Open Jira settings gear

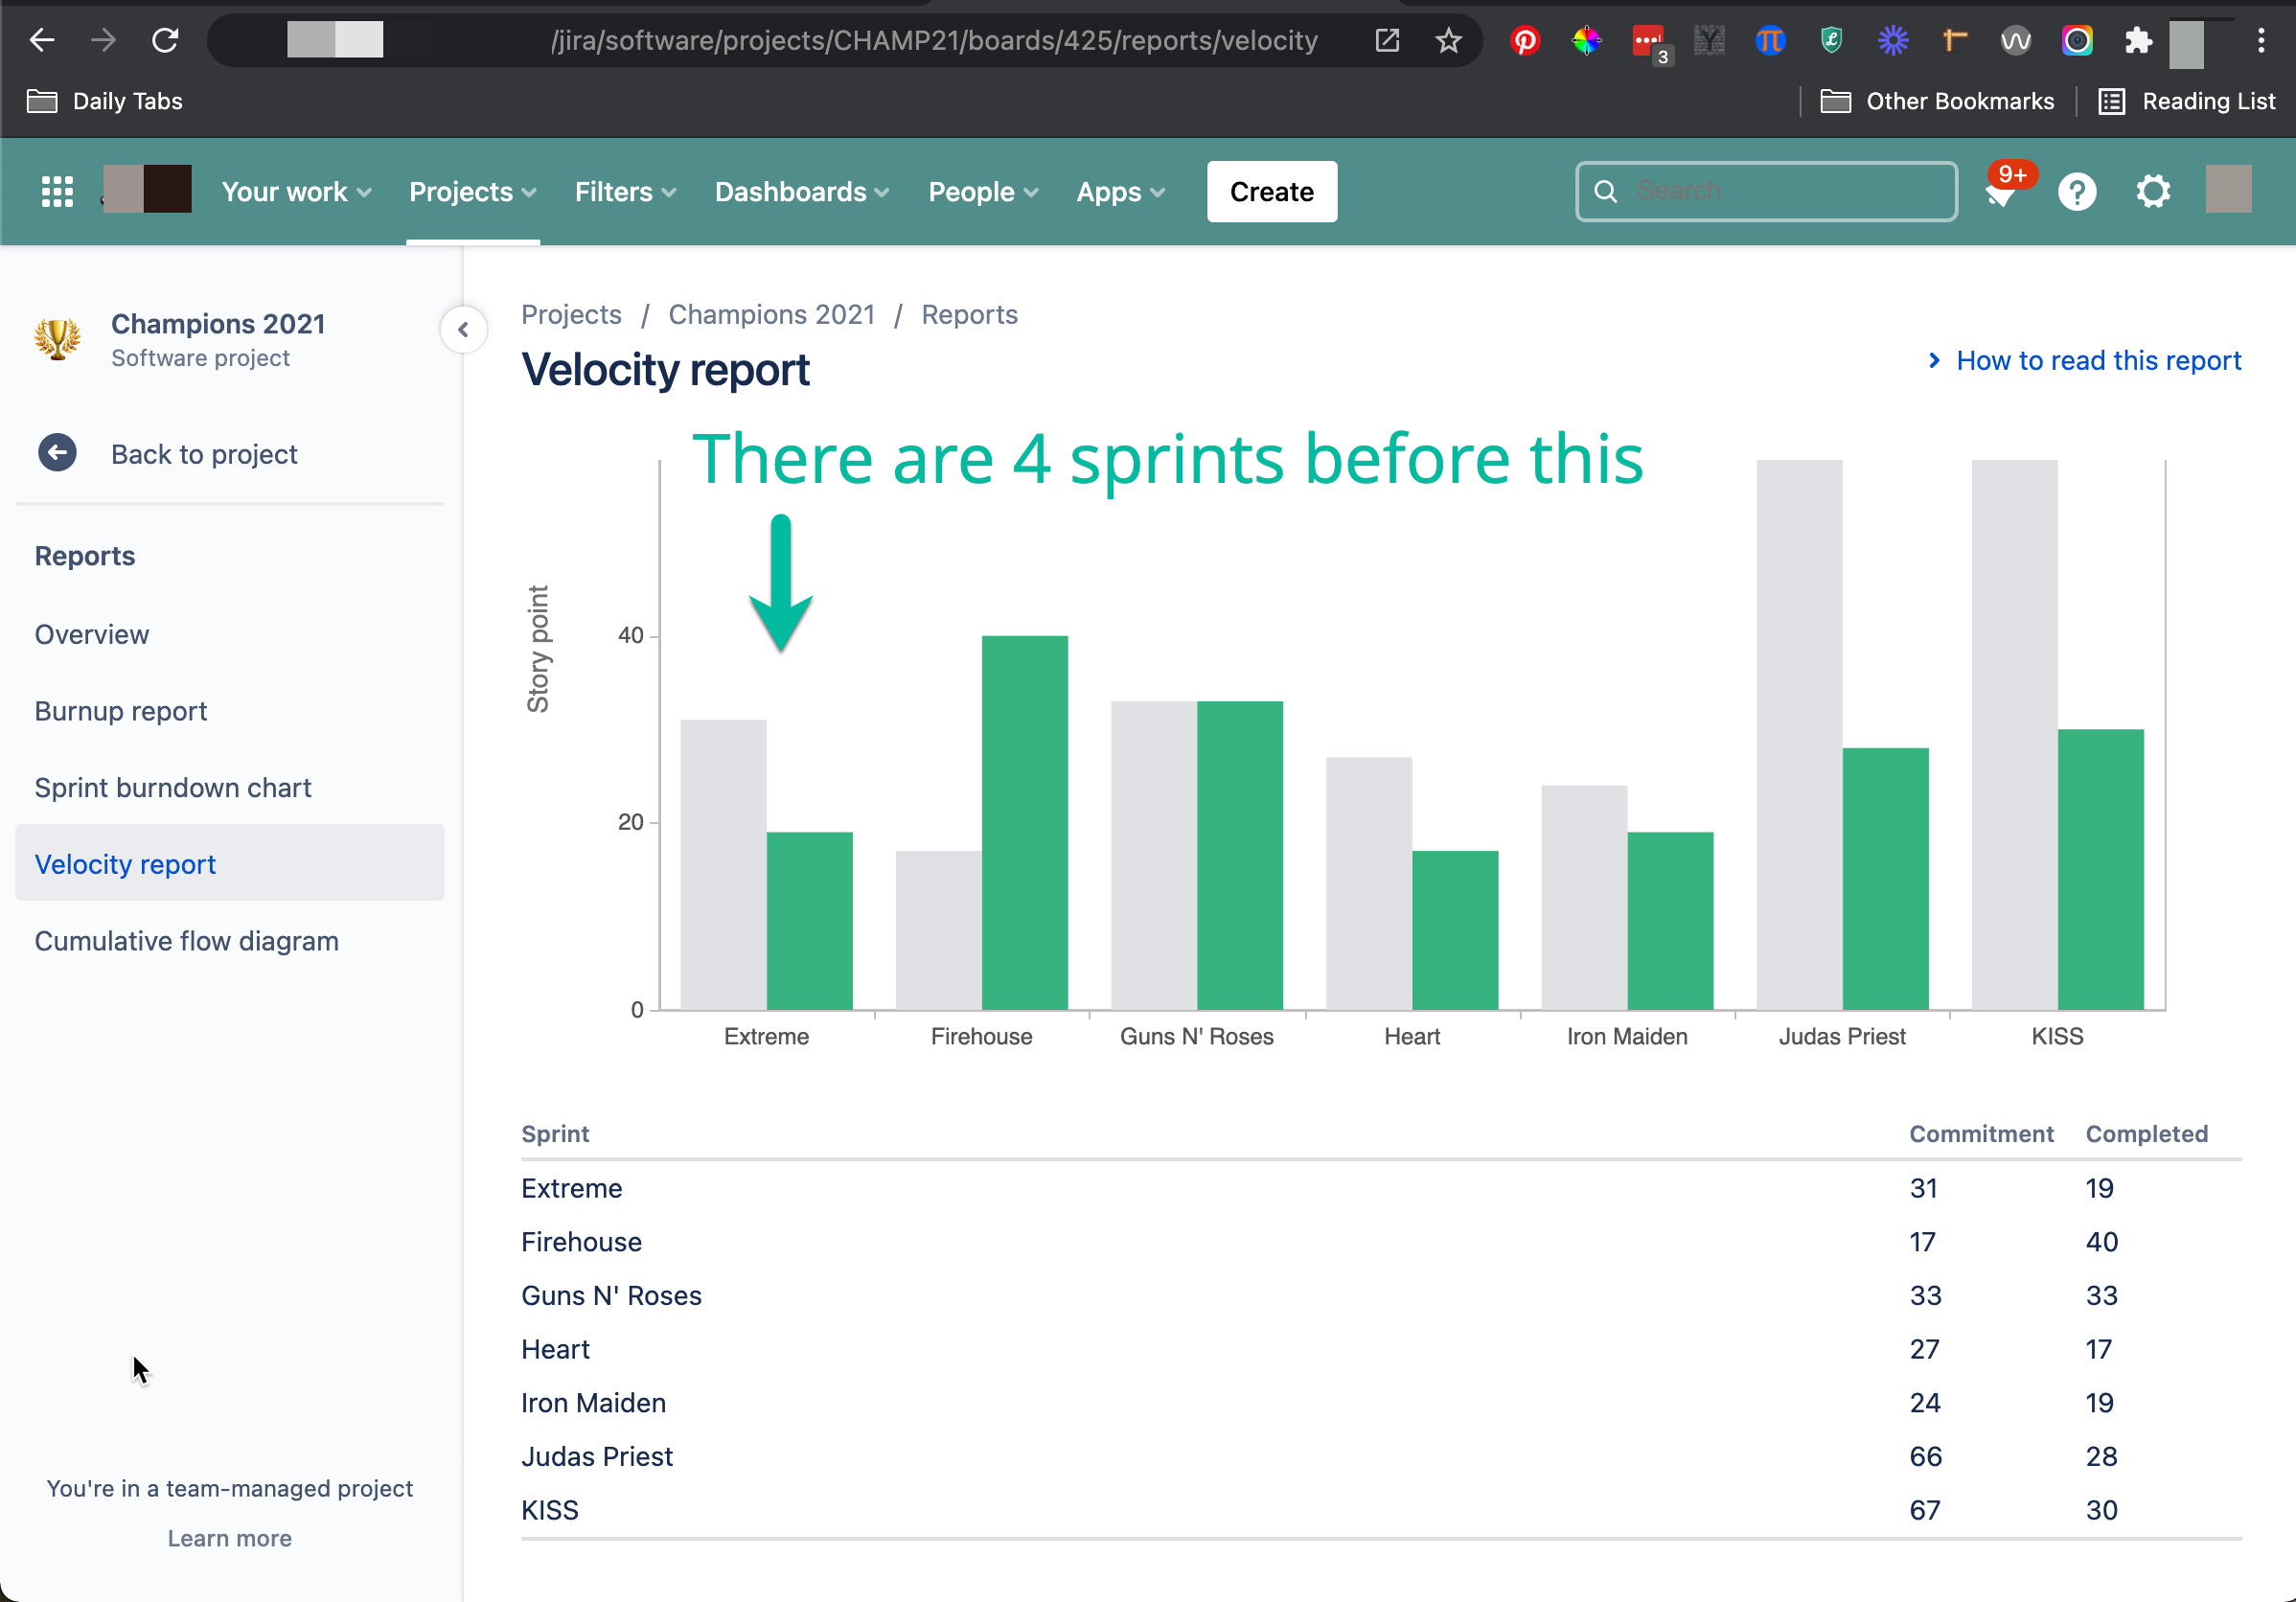pos(2153,191)
